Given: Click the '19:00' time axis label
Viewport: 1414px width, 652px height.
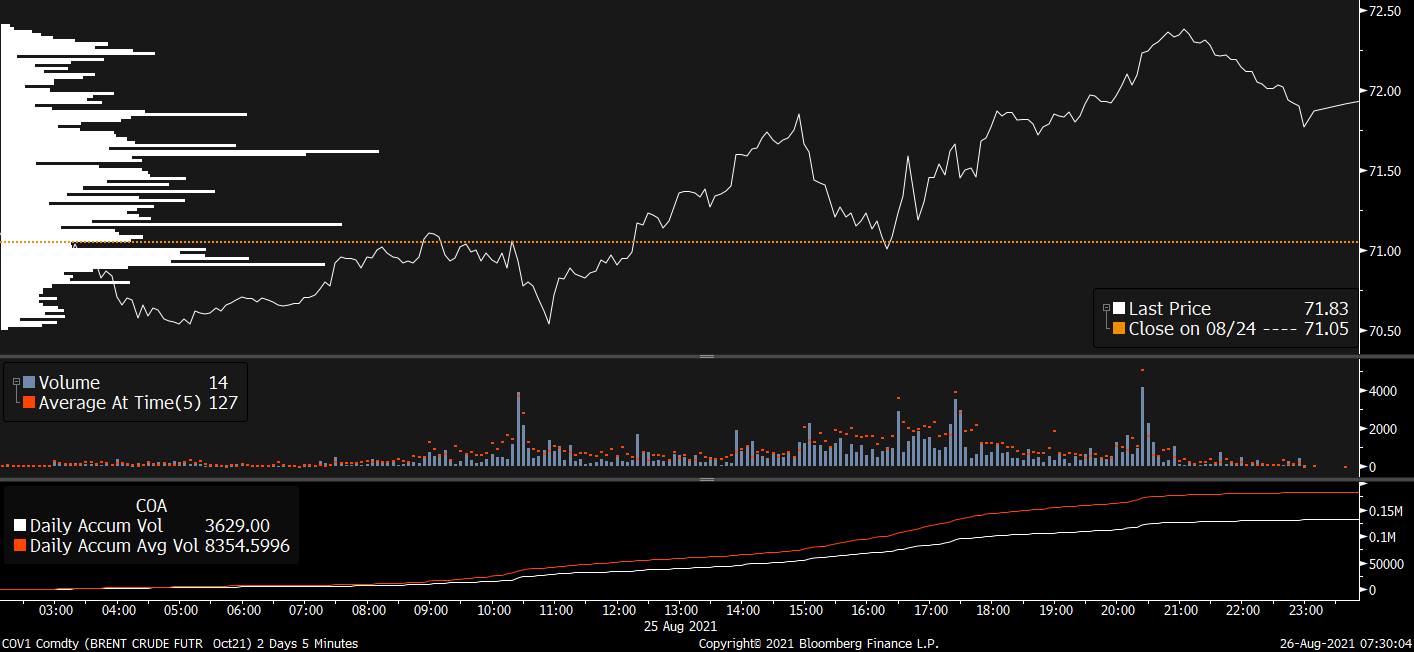Looking at the screenshot, I should coord(1056,610).
